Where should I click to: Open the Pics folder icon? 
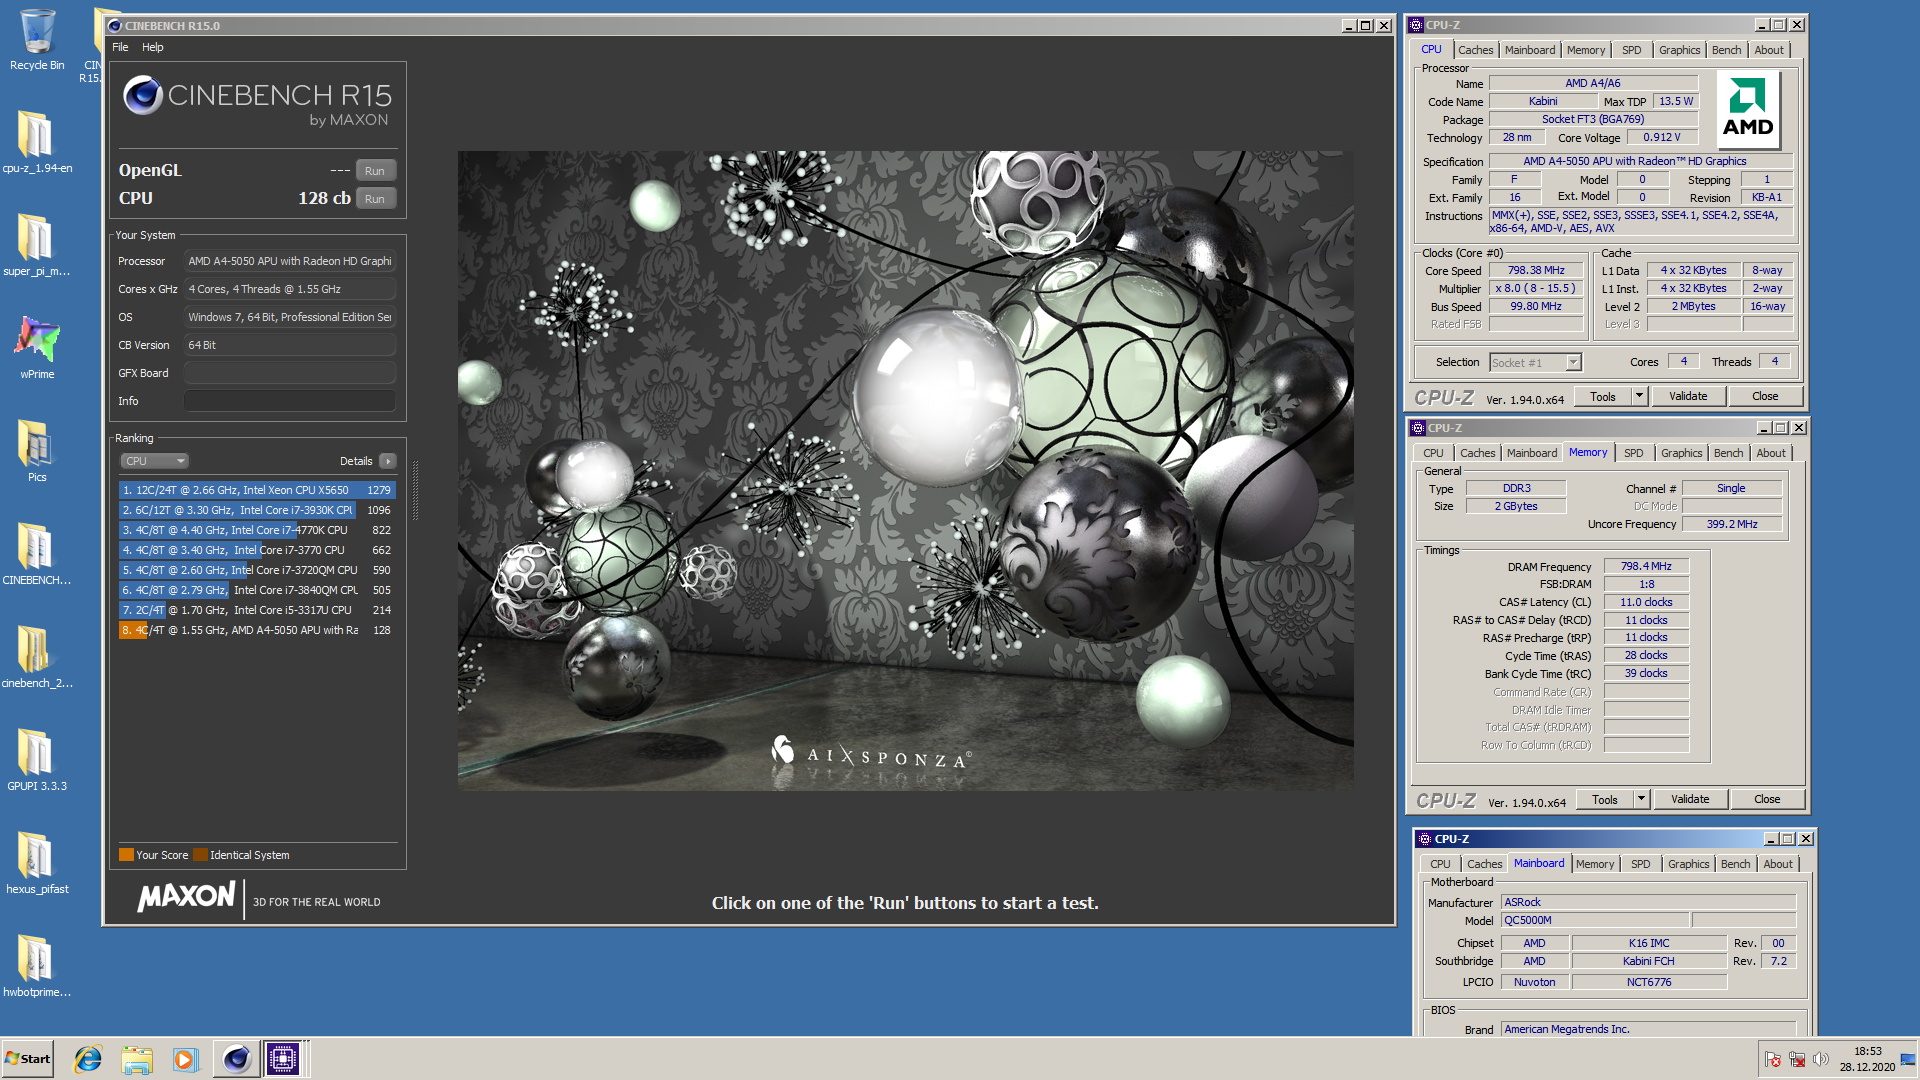[37, 451]
